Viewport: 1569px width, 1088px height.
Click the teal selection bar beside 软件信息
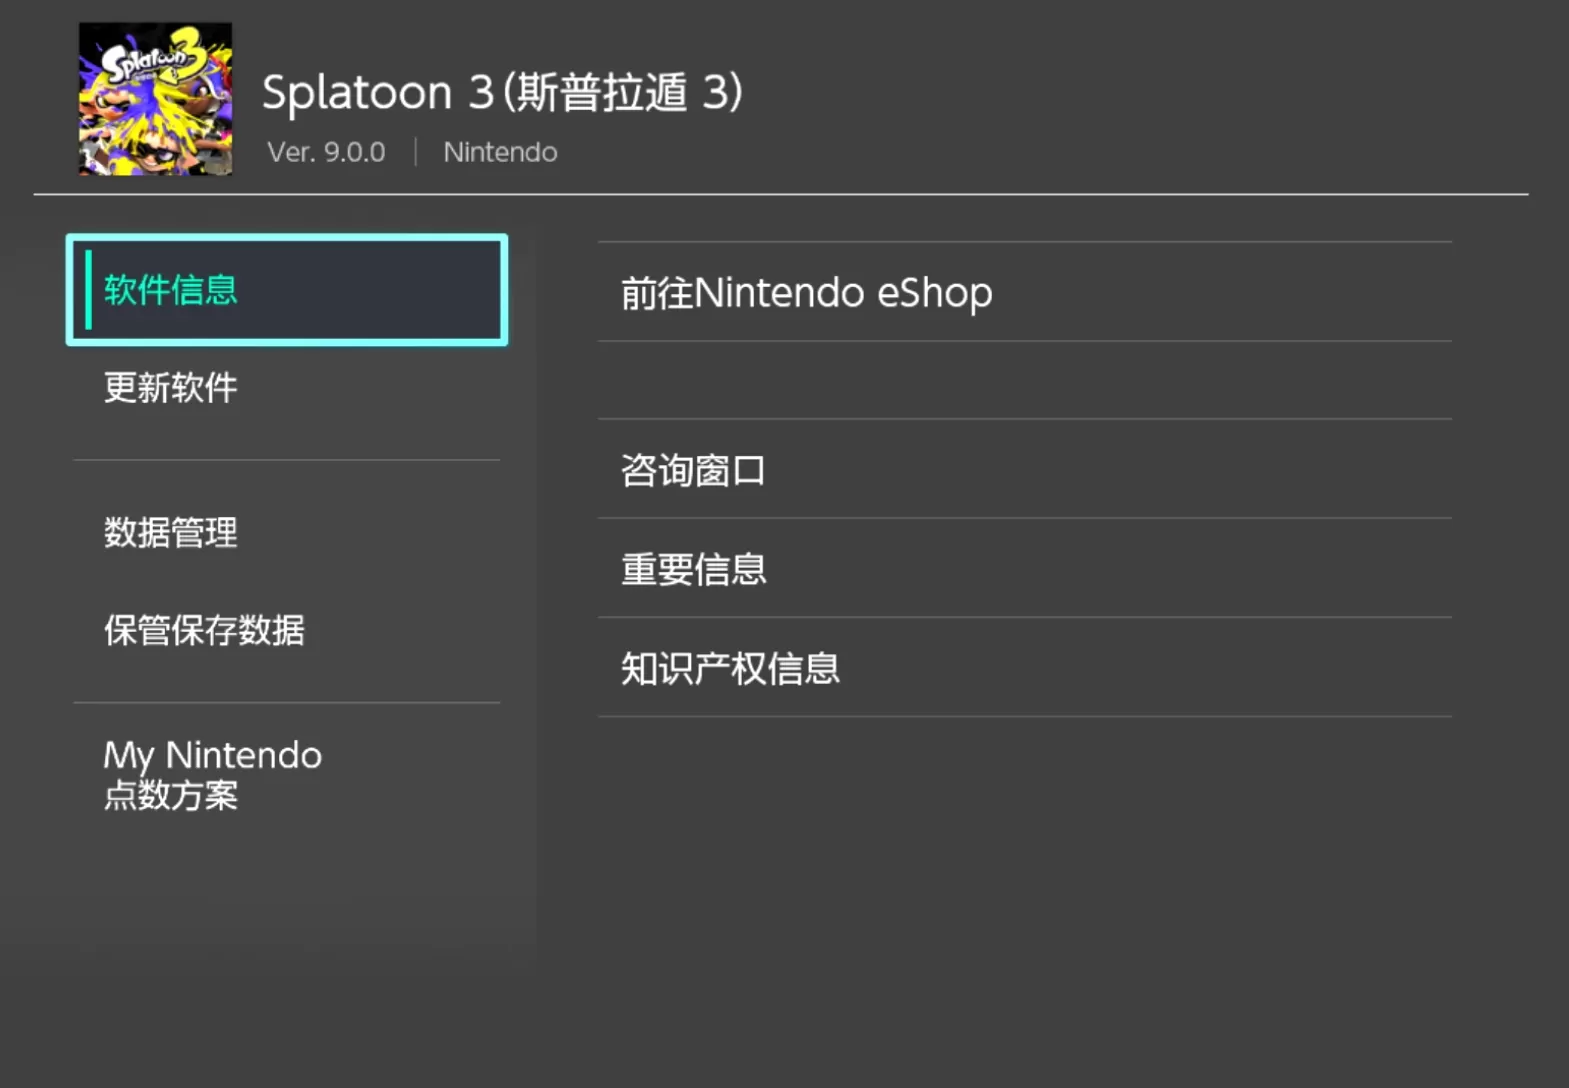coord(89,290)
